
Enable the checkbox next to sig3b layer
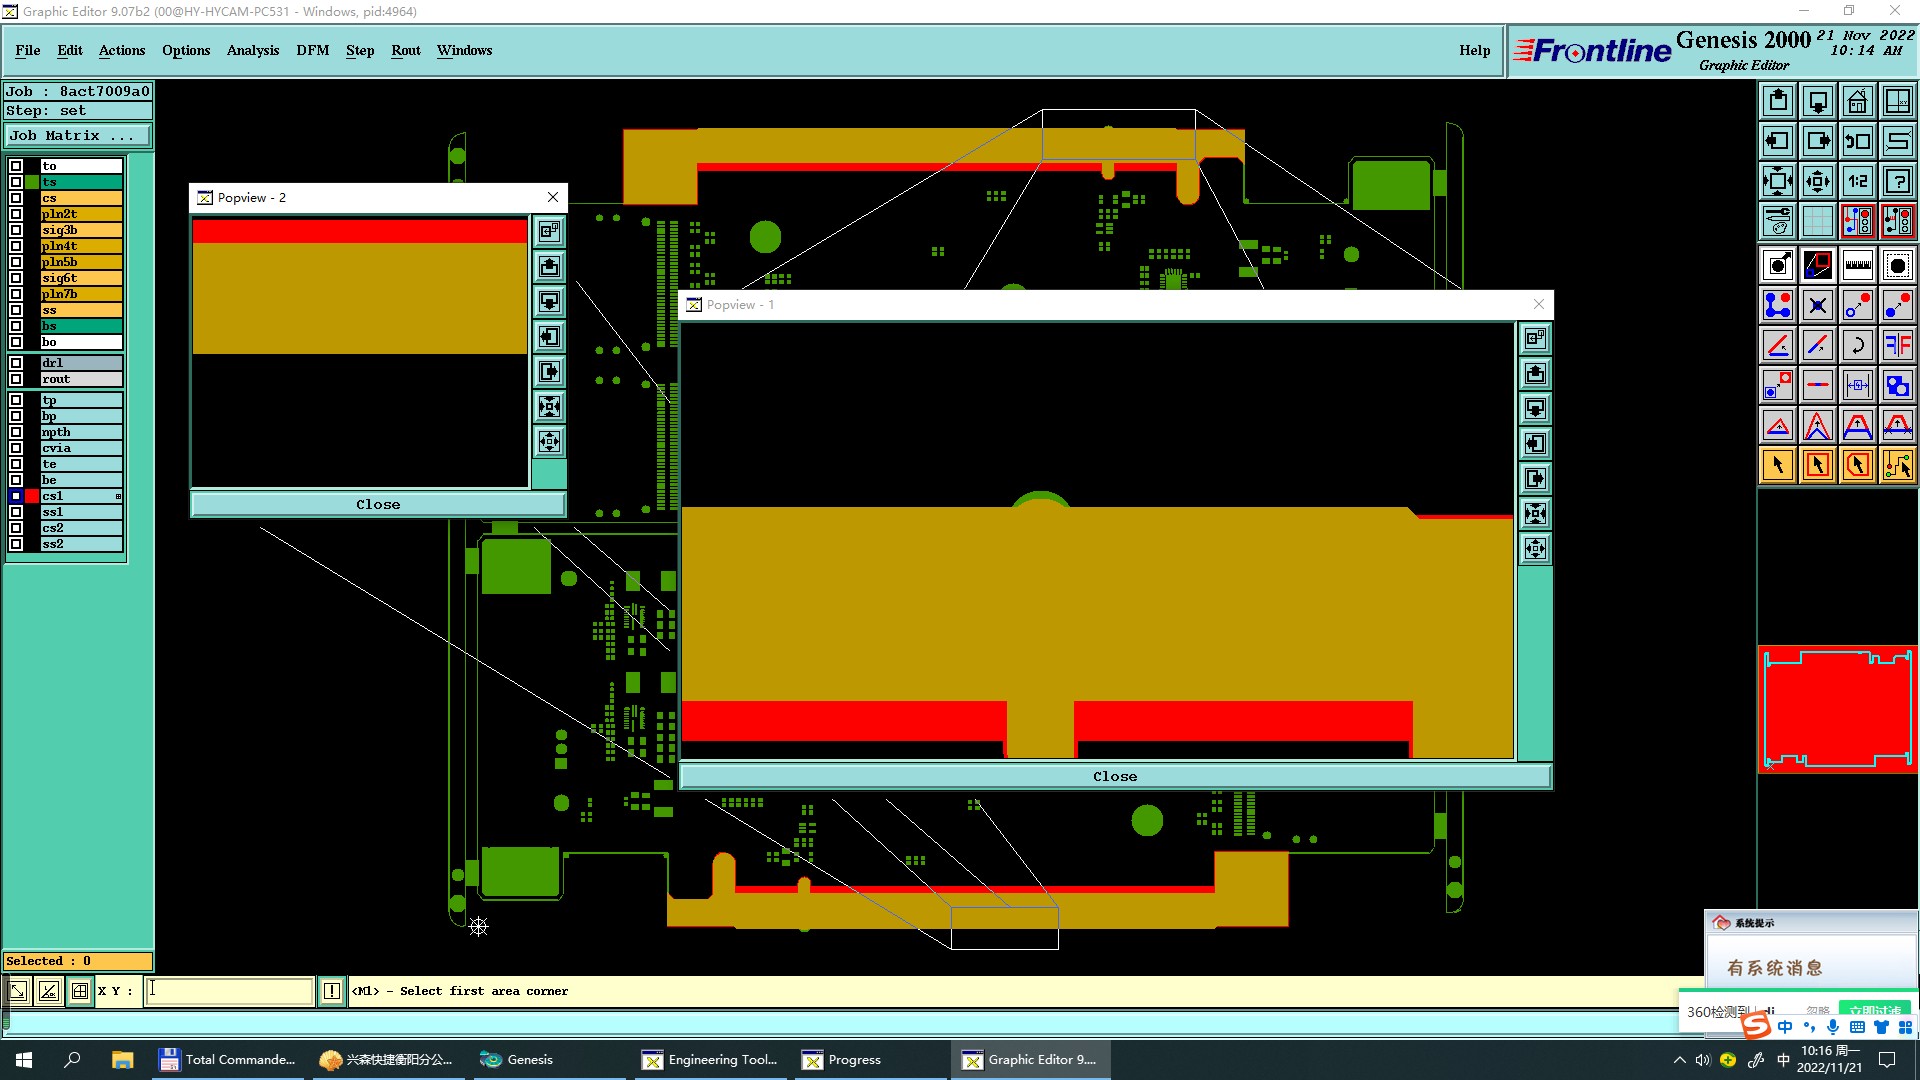16,230
